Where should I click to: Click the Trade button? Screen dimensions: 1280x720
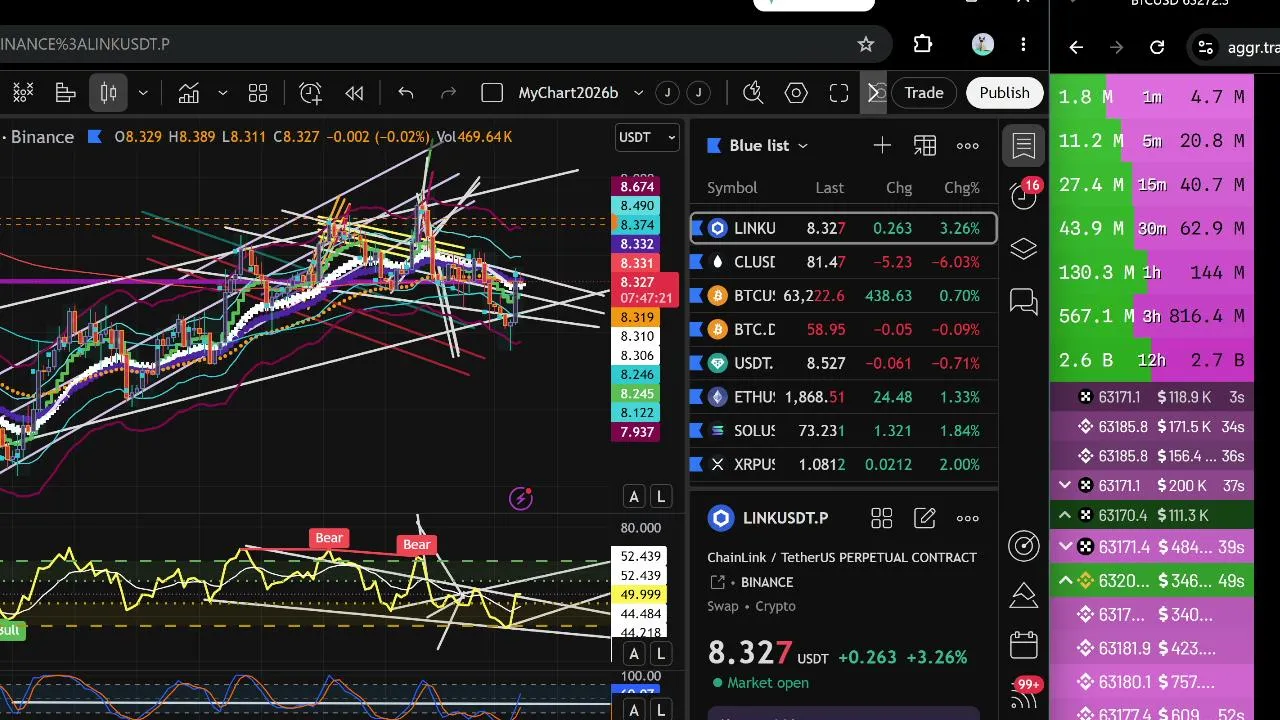click(x=924, y=93)
